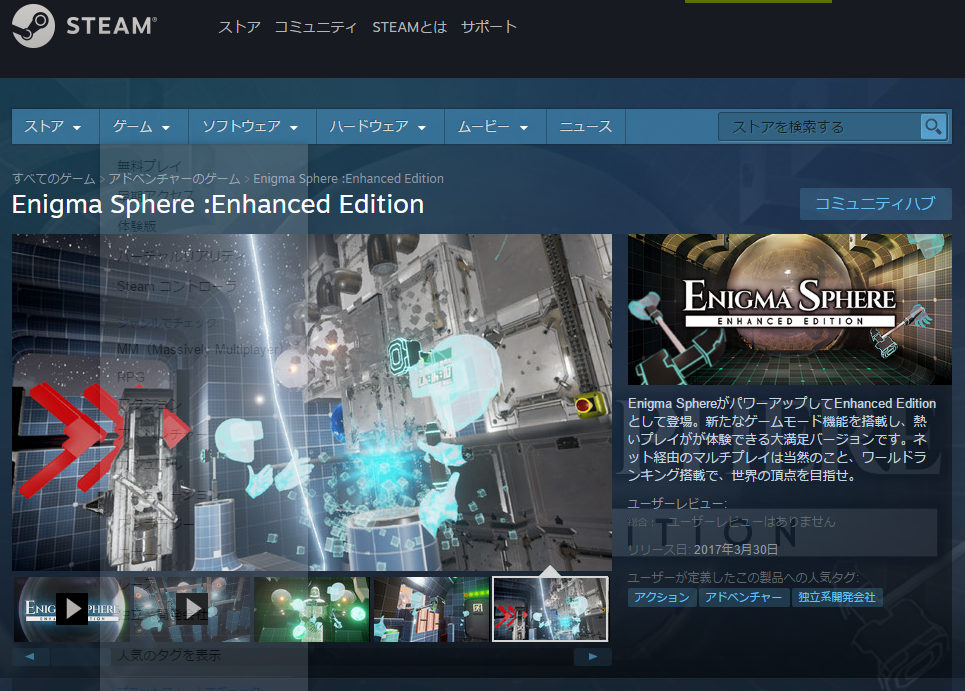Screen dimensions: 965x691
Task: Click 人気のタグを表示 in the faded menu
Action: [169, 655]
